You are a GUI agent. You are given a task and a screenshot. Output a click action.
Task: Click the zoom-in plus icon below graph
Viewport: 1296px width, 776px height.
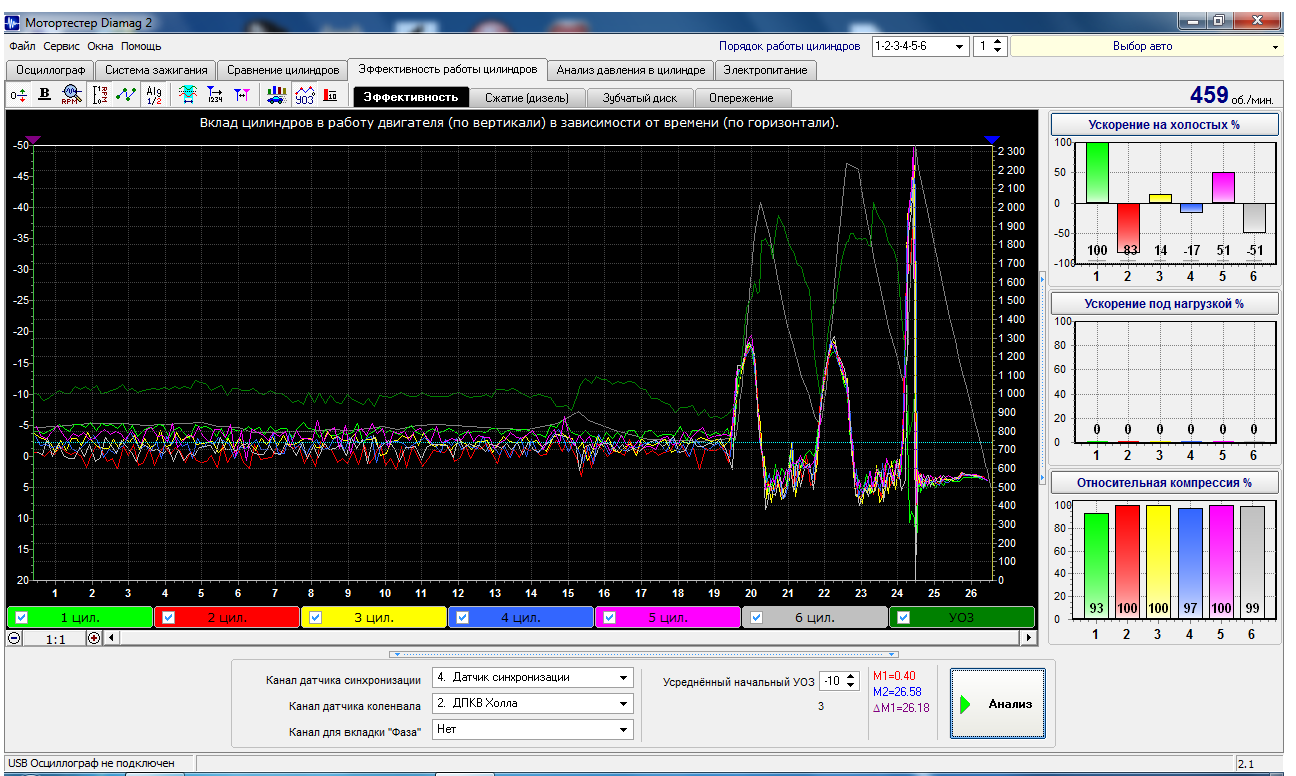point(94,638)
